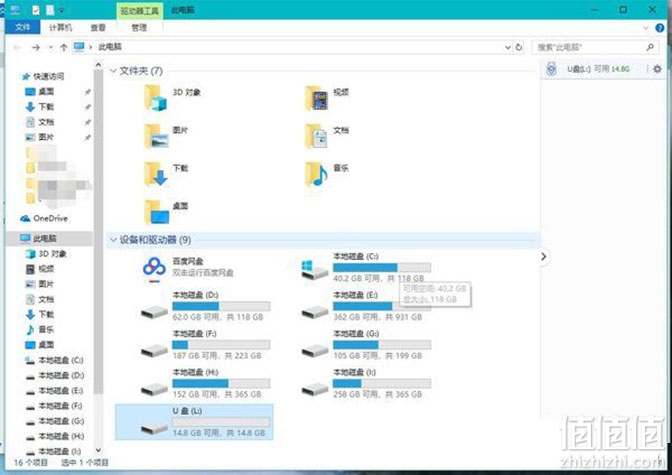The height and width of the screenshot is (475, 672).
Task: Click the search 此电脑 input field
Action: [x=590, y=47]
